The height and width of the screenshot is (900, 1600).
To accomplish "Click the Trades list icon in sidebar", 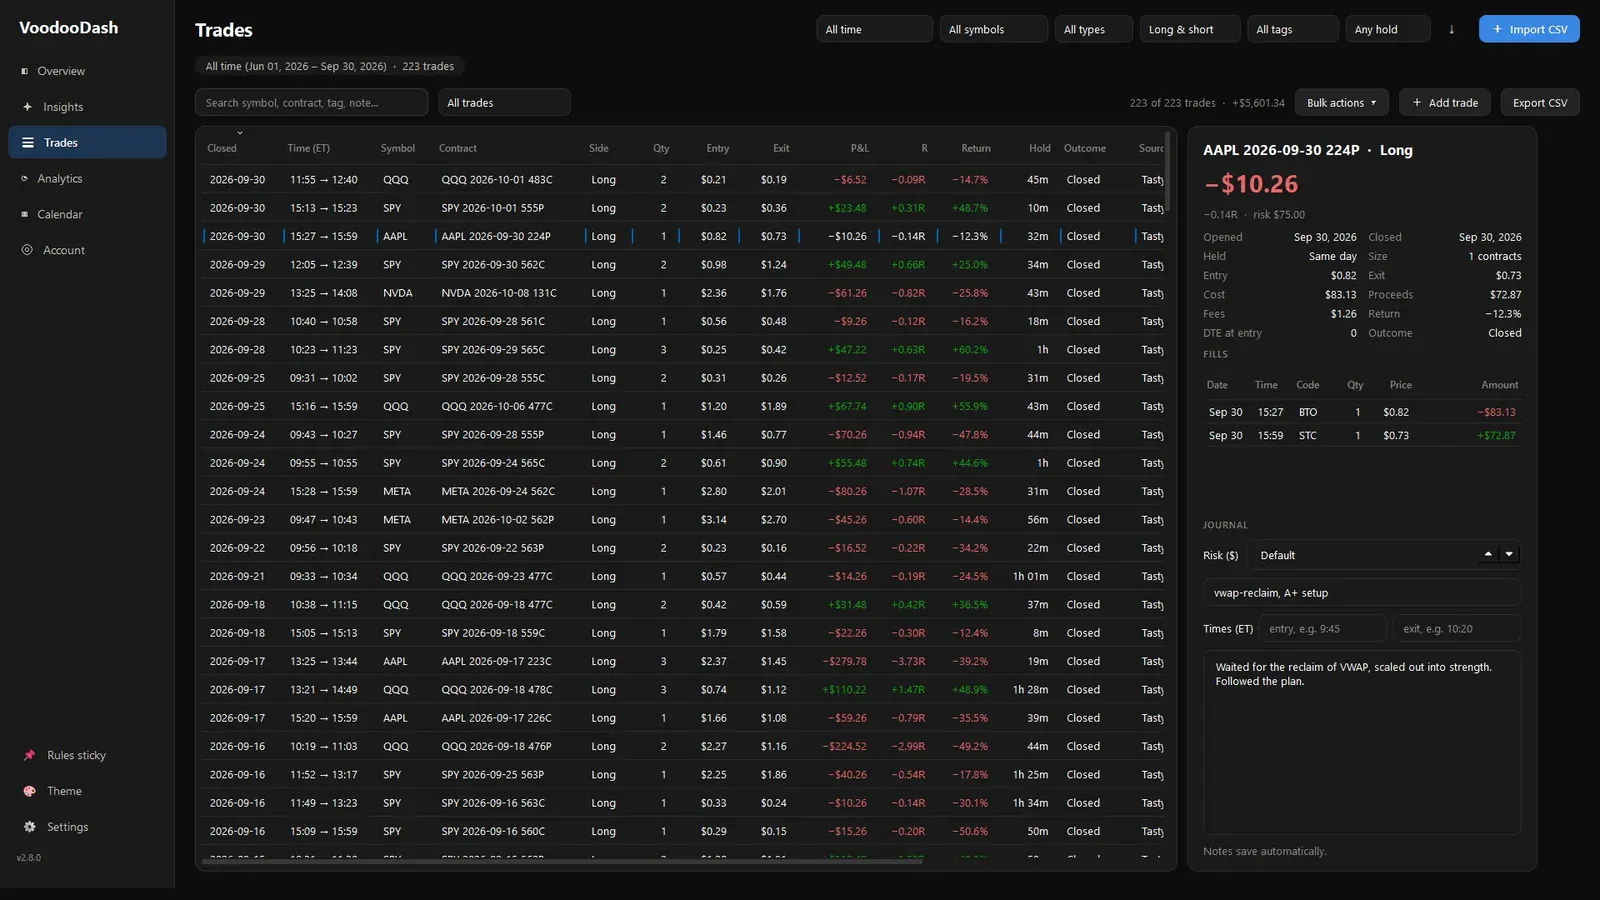I will pos(28,143).
